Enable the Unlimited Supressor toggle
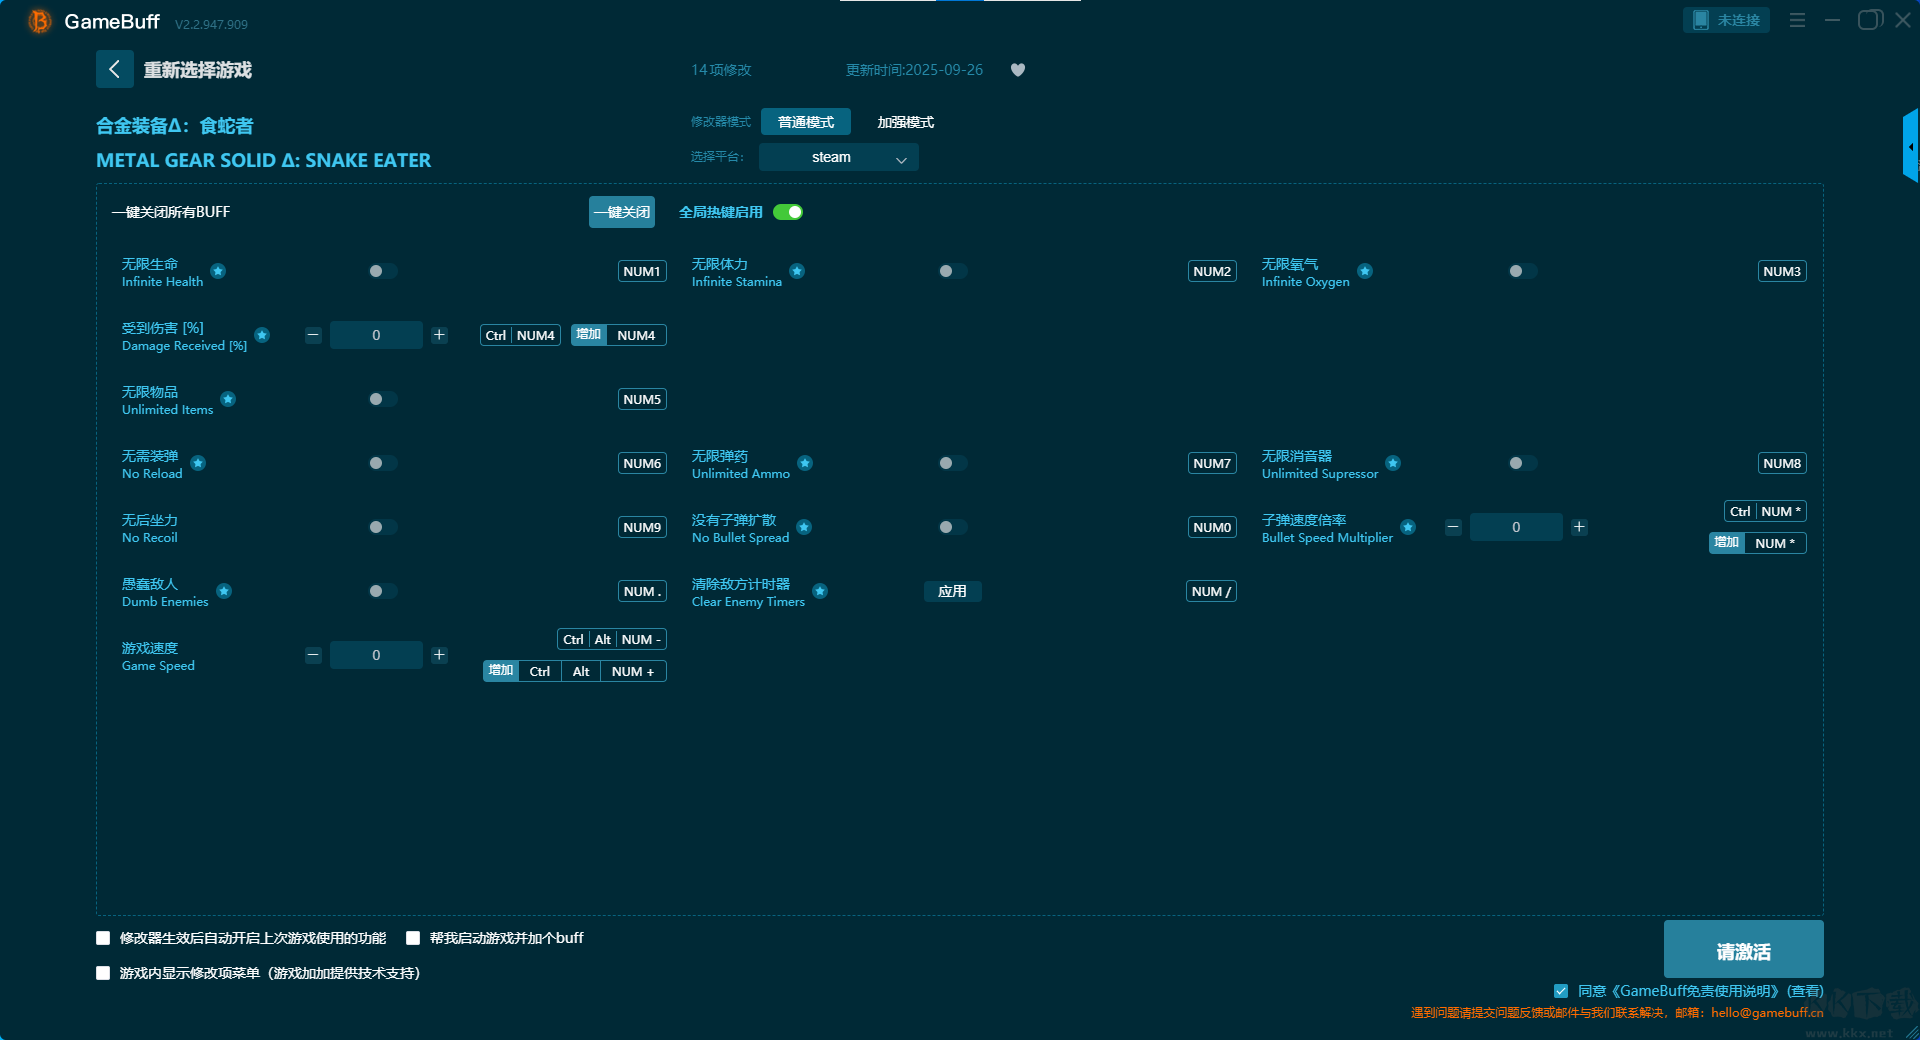Screen dimensions: 1920x1040 tap(1522, 463)
